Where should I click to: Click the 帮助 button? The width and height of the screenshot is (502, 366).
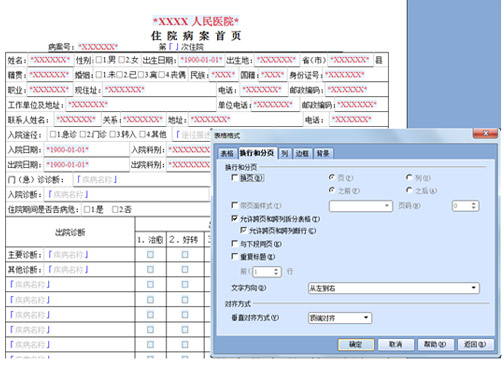[435, 344]
